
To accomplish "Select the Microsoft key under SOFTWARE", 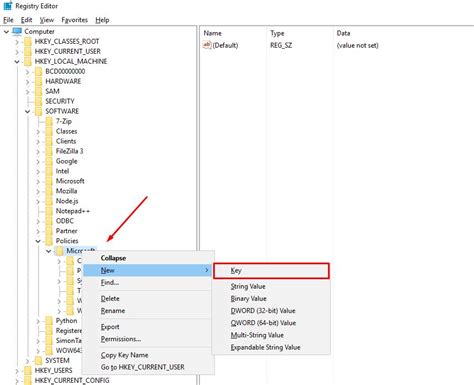I will click(70, 181).
